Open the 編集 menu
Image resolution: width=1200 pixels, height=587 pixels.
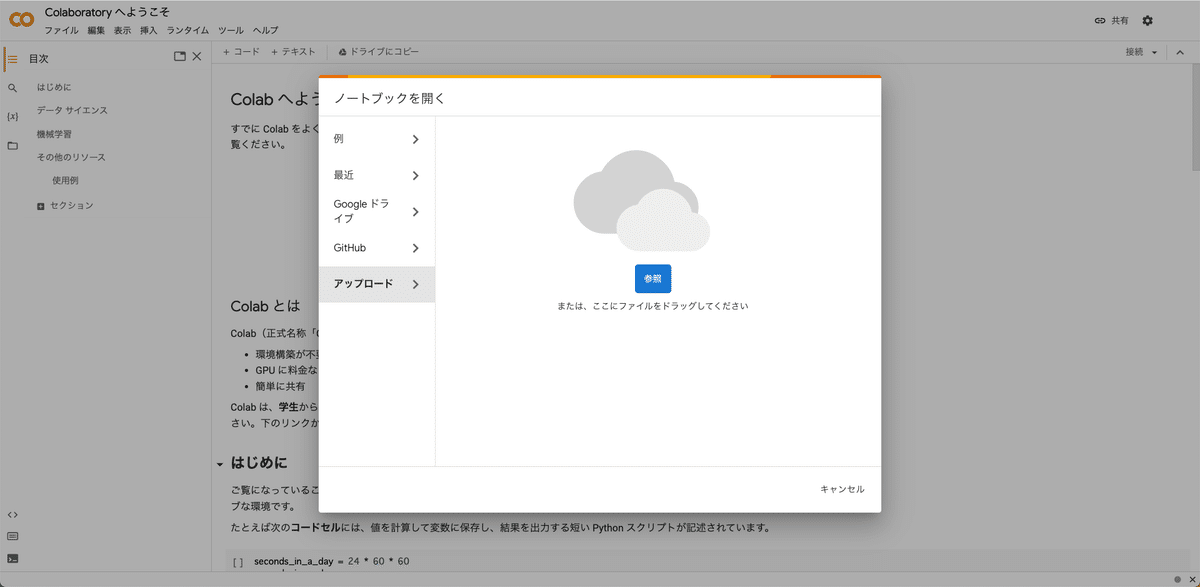[x=96, y=31]
